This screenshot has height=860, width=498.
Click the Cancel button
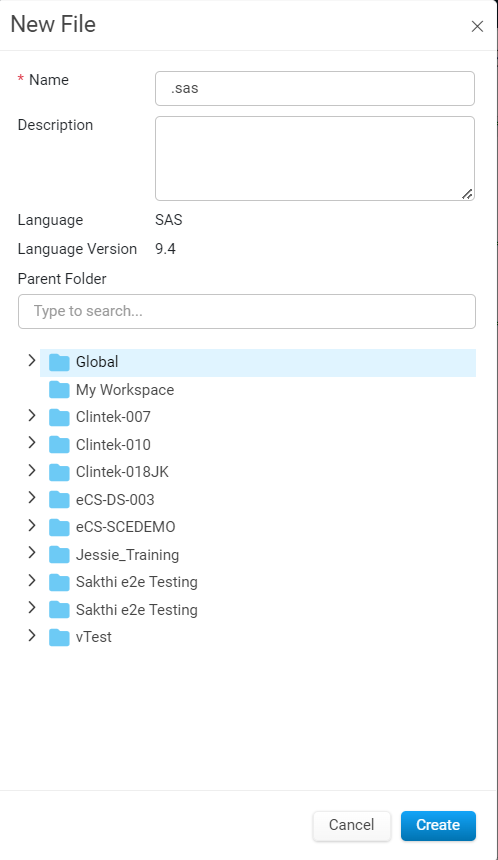click(352, 825)
